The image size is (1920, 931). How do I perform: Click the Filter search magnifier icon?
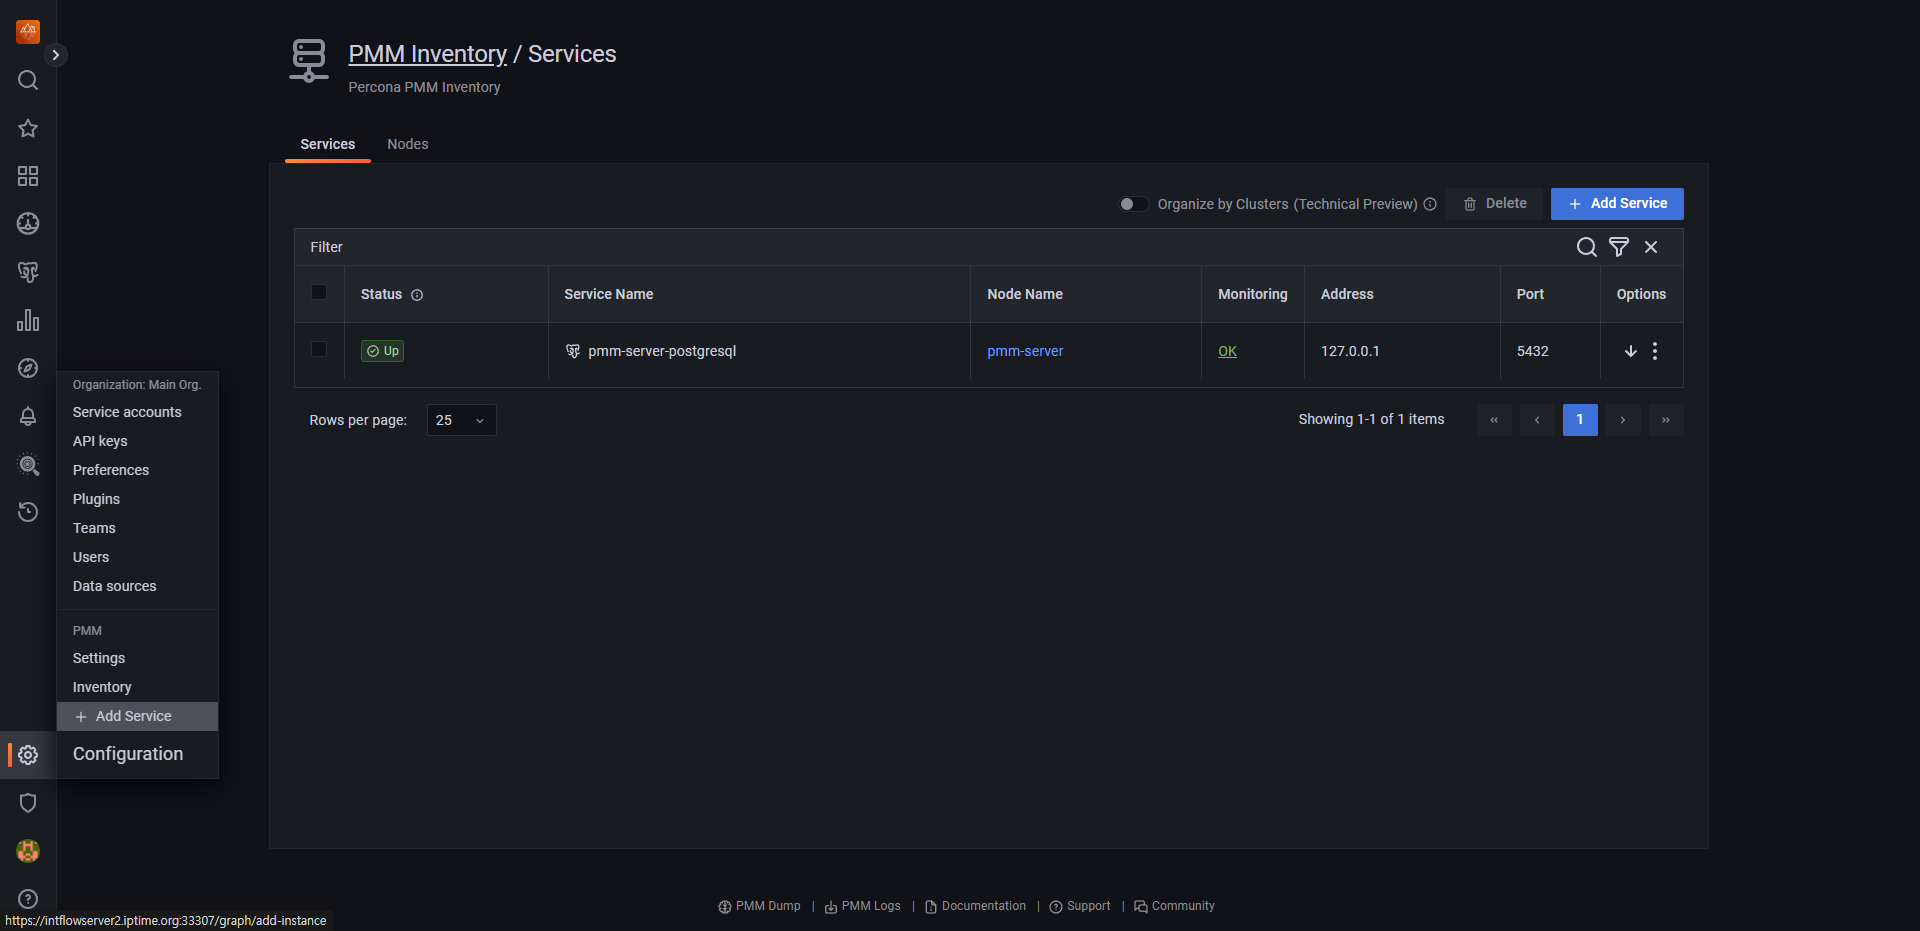coord(1586,247)
